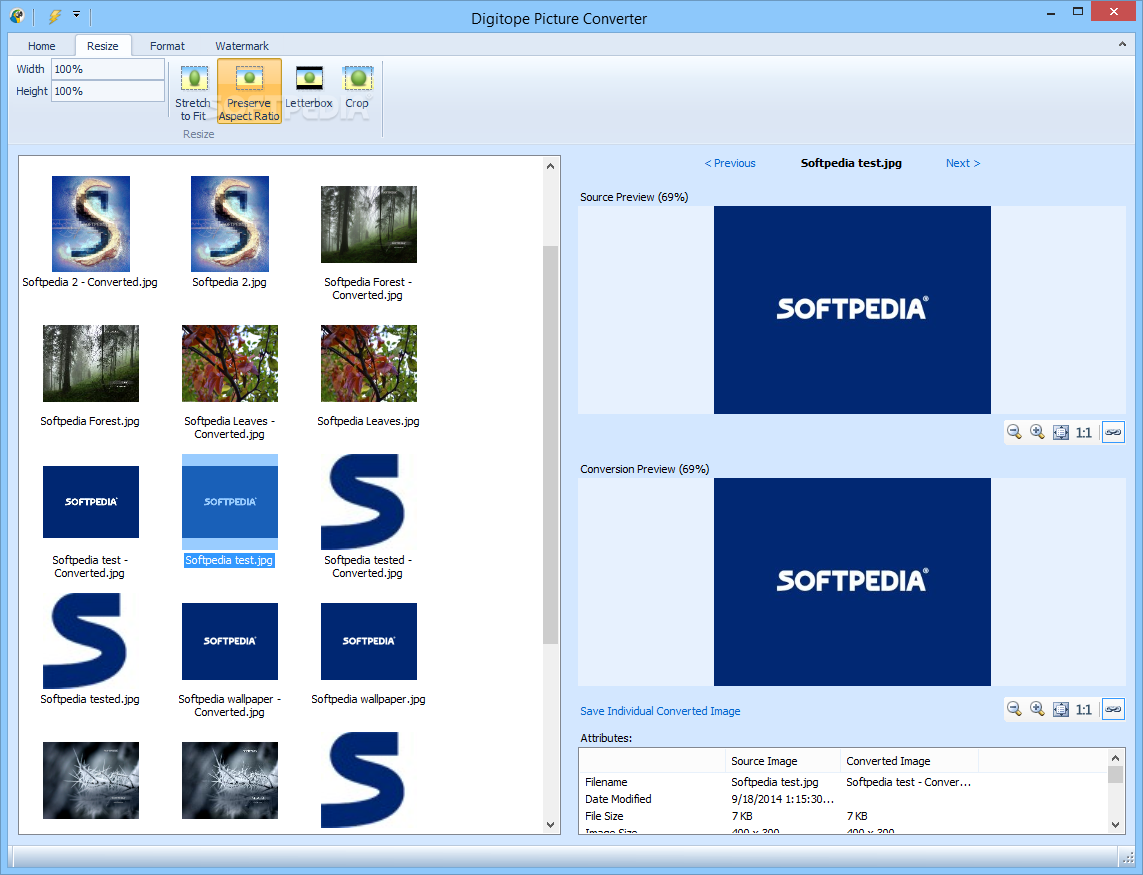Choose the Letterbox resize option
Screen dimensions: 1143x875
309,88
